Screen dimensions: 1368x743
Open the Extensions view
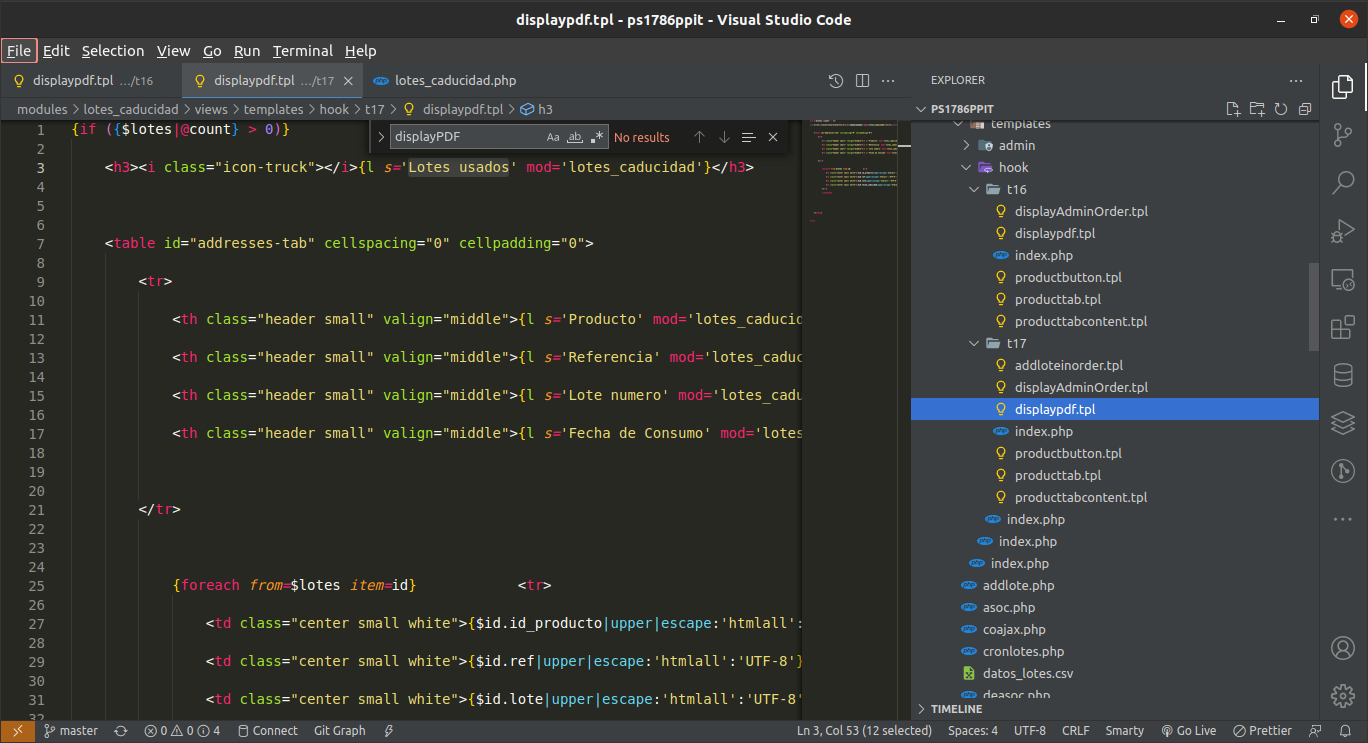[x=1342, y=327]
